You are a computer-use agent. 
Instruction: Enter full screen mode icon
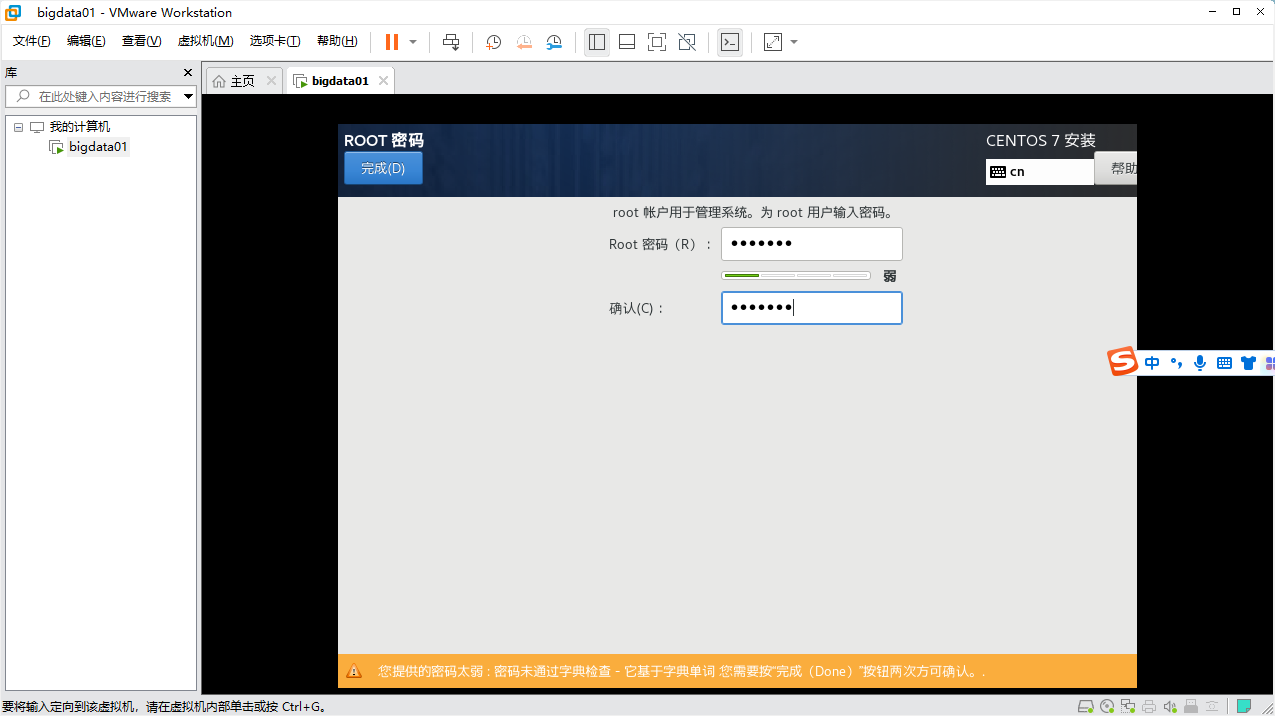pos(657,42)
